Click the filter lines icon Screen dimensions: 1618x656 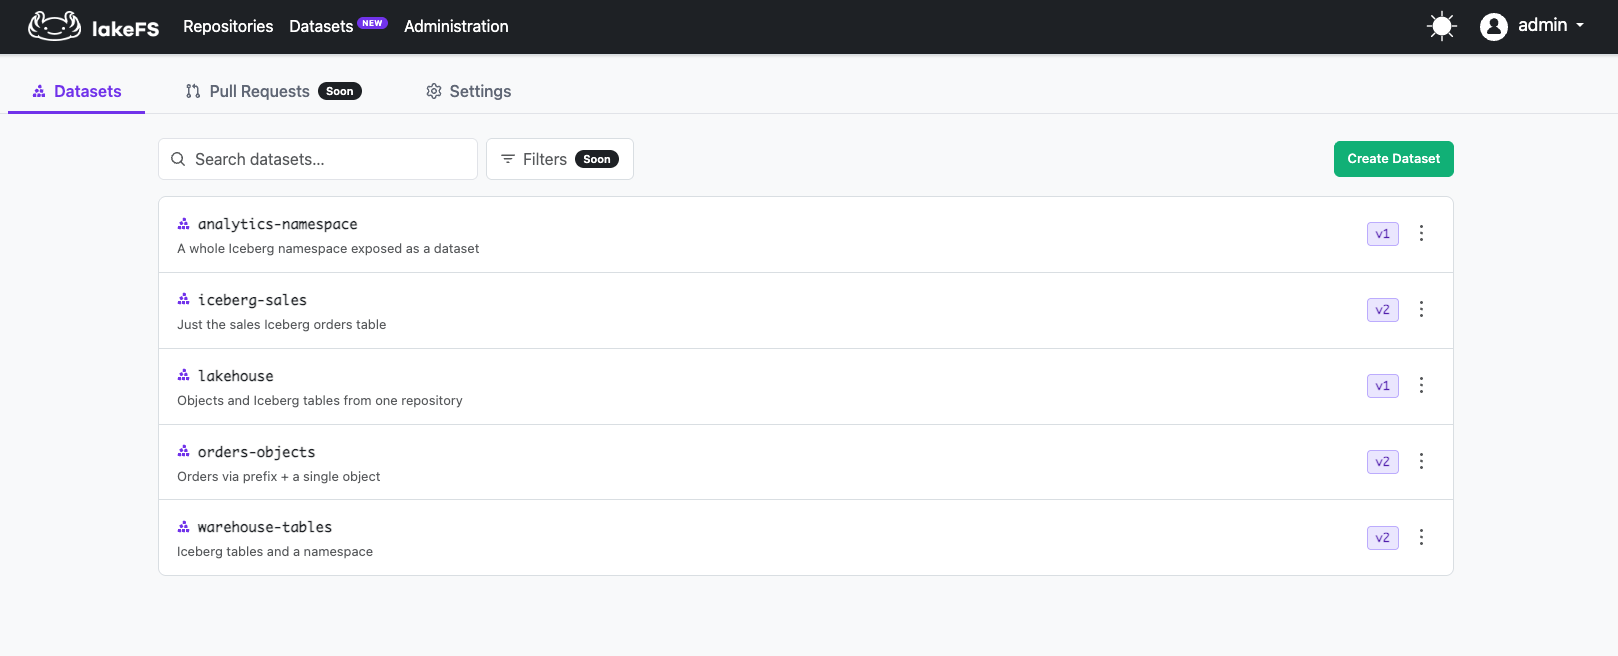tap(508, 159)
